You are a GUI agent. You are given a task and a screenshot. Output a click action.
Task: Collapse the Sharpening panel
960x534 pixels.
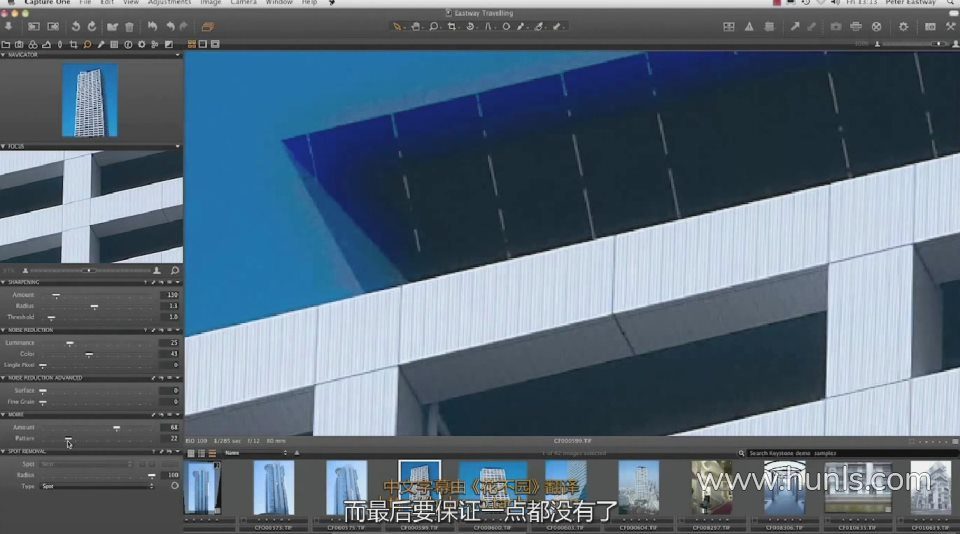coord(3,282)
